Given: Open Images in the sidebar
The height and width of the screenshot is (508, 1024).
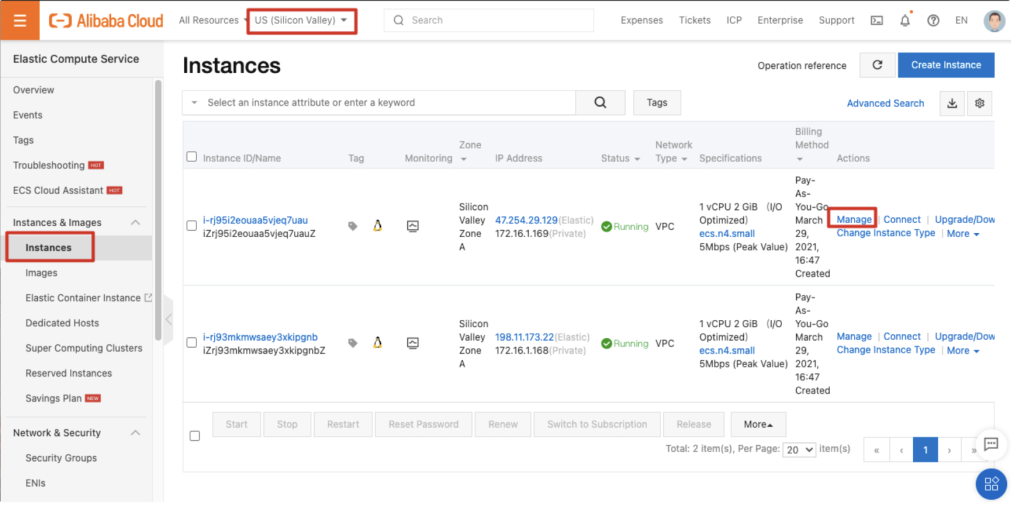Looking at the screenshot, I should pyautogui.click(x=41, y=273).
